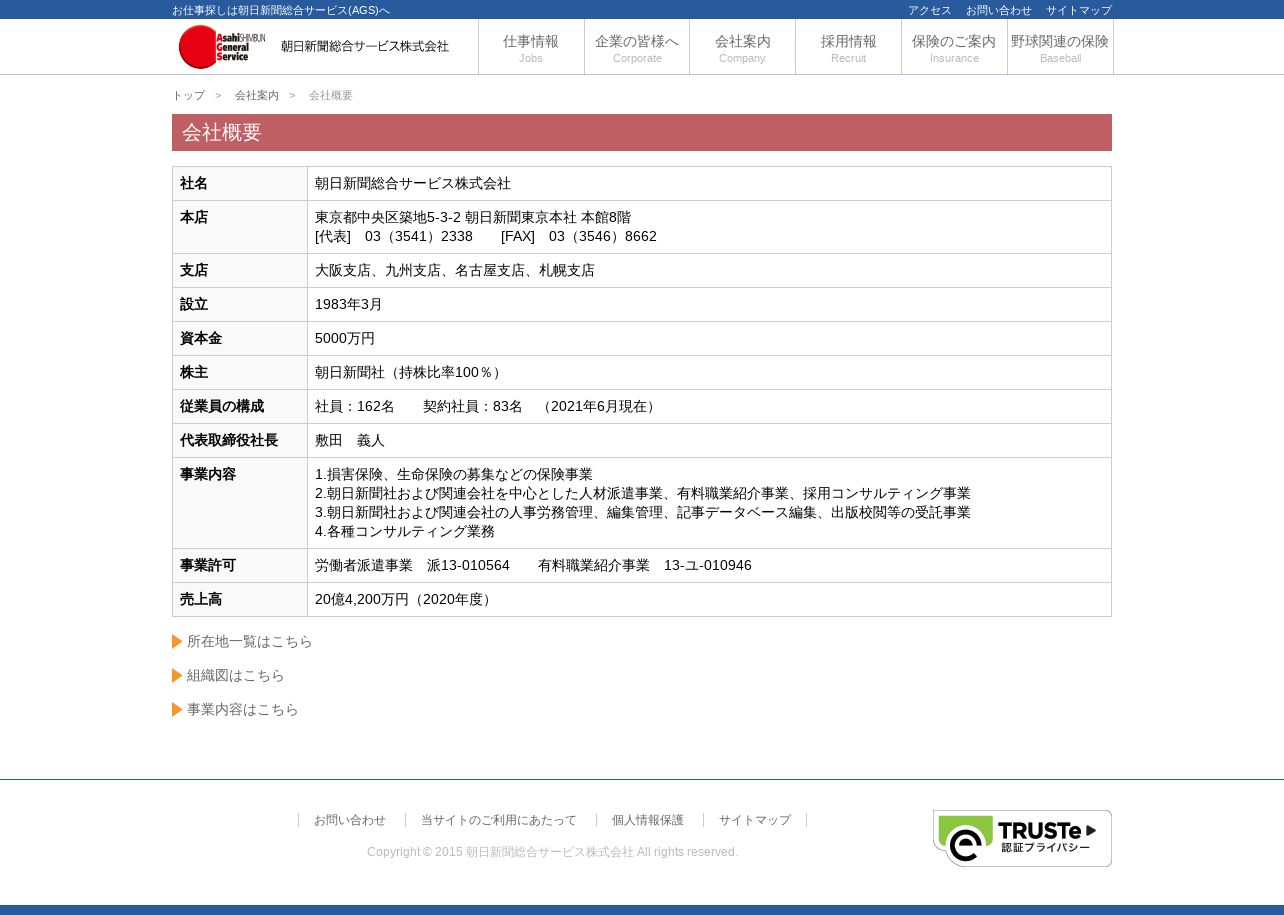
Task: Click the employee count 社員：162名 line
Action: coord(488,407)
